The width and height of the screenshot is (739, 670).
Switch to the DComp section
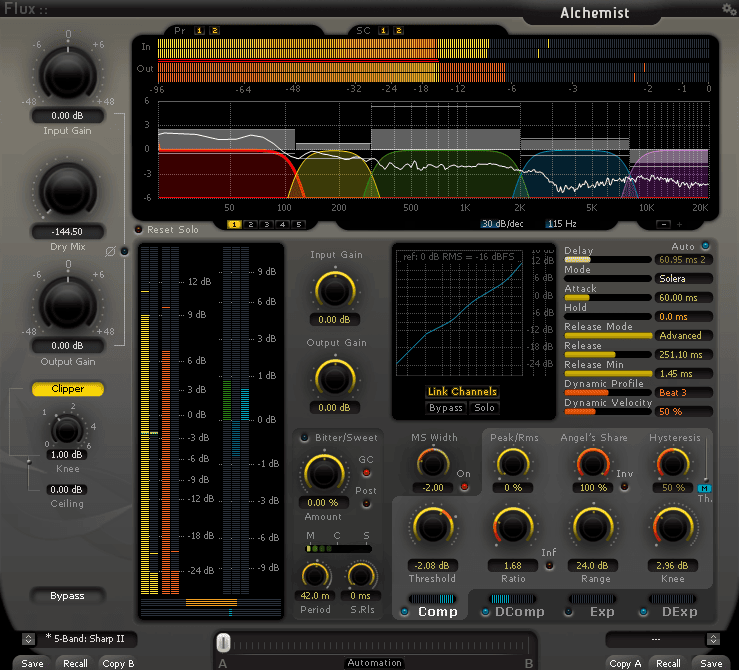pyautogui.click(x=519, y=612)
